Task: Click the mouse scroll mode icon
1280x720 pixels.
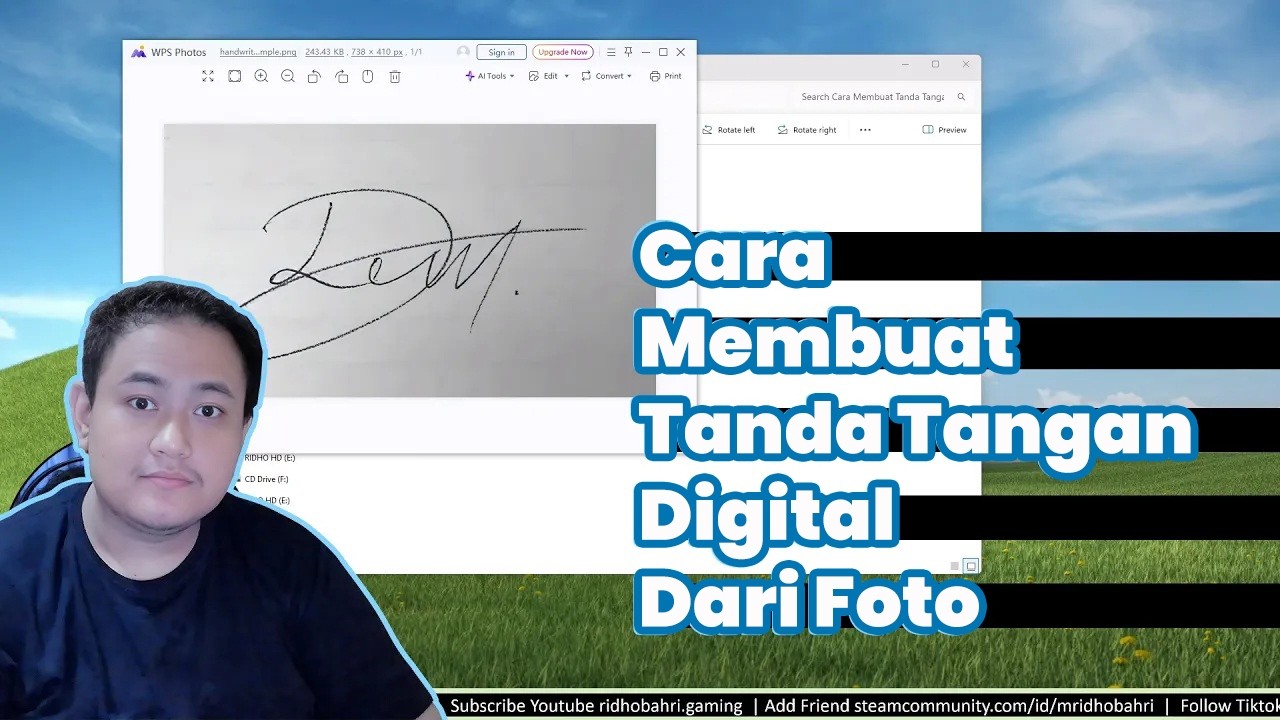Action: [x=368, y=76]
